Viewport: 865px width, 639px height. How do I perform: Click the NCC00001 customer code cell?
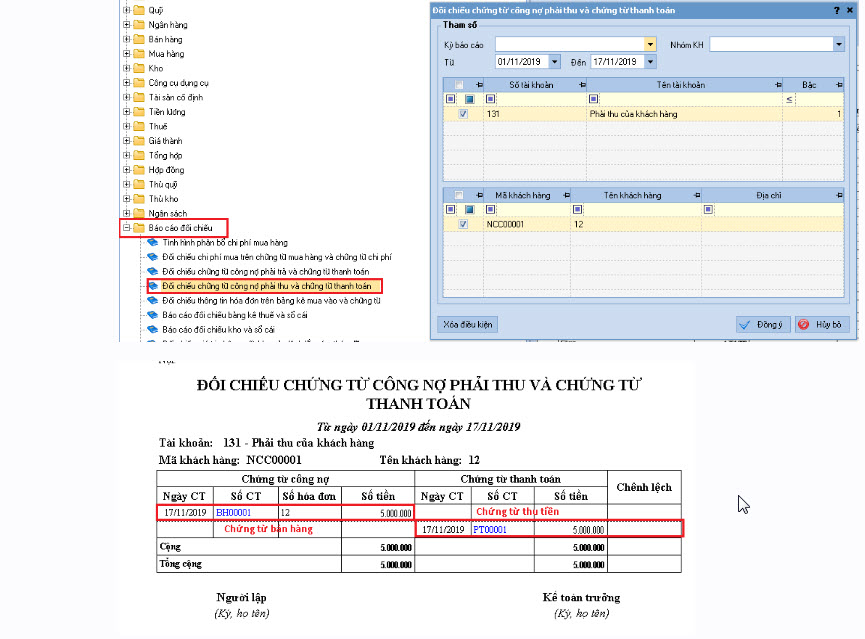click(x=527, y=225)
